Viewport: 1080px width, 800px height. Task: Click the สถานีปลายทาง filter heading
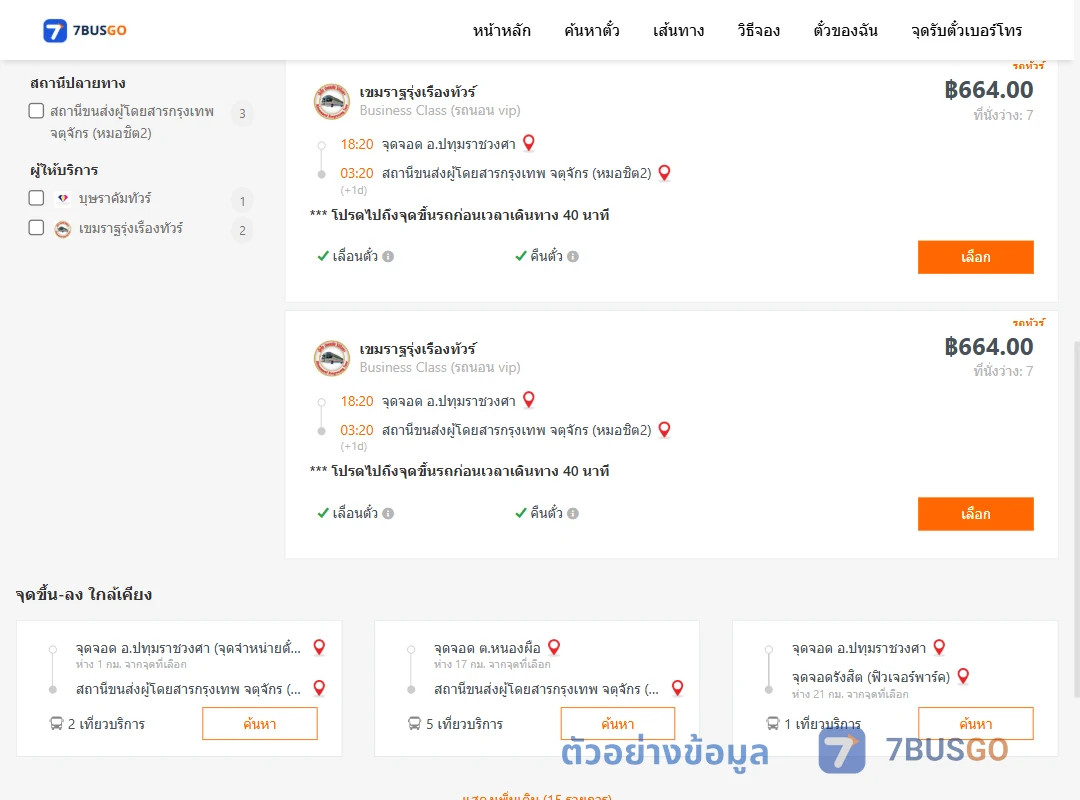point(78,83)
